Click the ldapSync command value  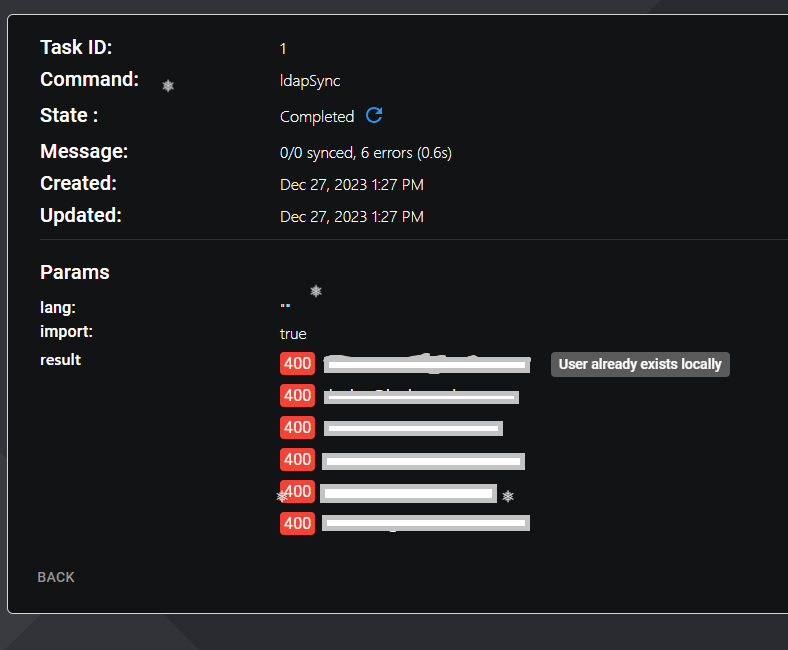pos(310,81)
